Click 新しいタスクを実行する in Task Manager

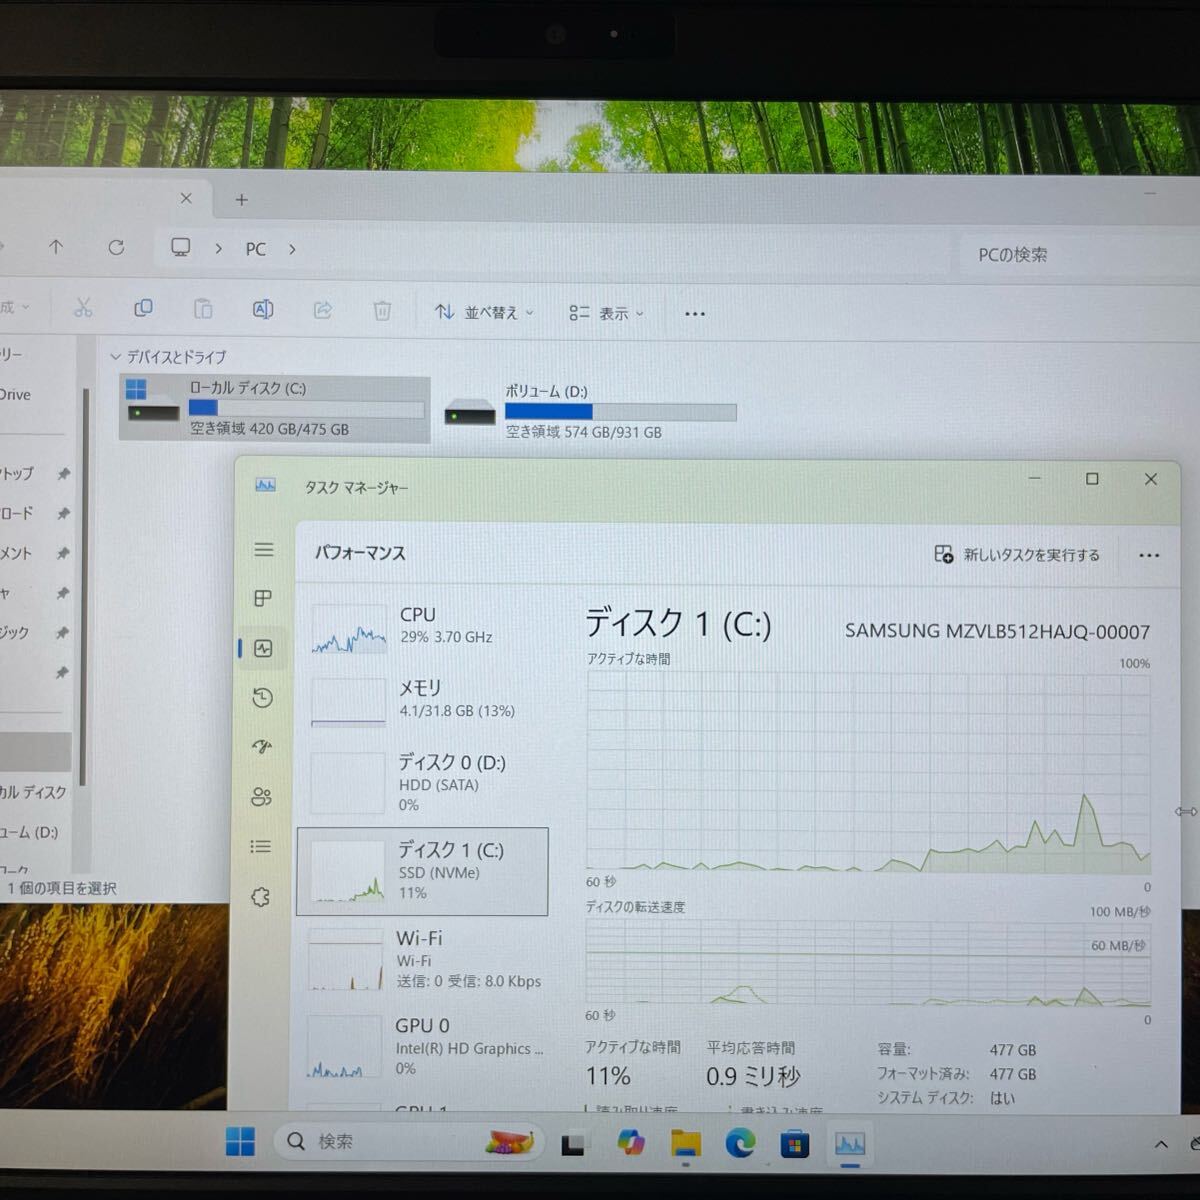click(x=1016, y=555)
